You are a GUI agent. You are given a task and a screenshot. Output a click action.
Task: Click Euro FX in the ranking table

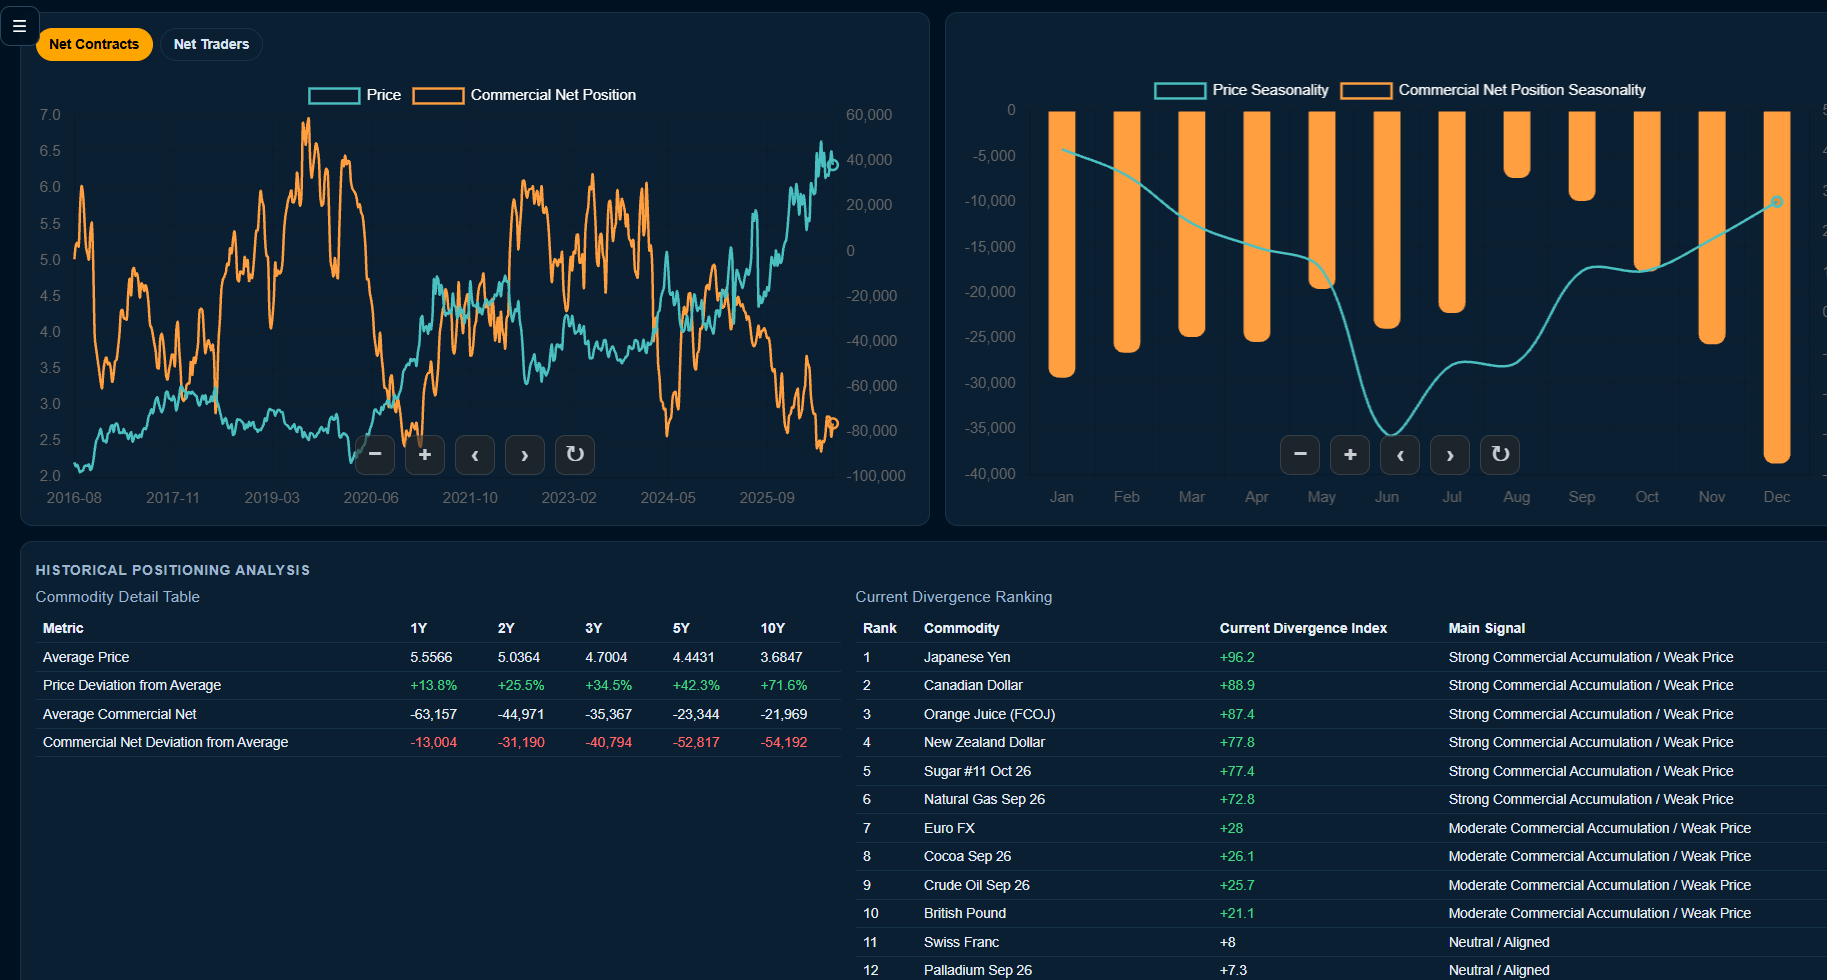point(949,828)
